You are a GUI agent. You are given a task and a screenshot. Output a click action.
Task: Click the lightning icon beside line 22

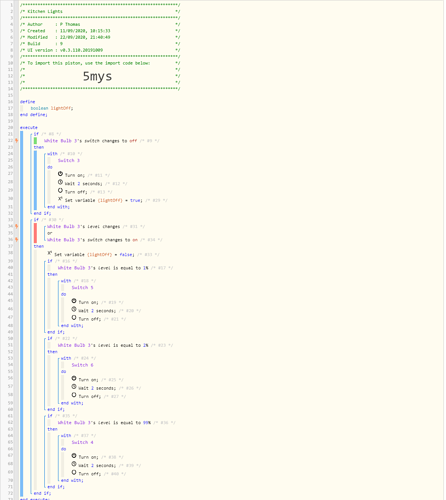pos(16,140)
